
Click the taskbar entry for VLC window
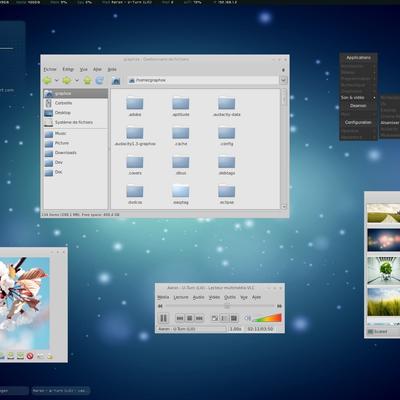point(61,391)
